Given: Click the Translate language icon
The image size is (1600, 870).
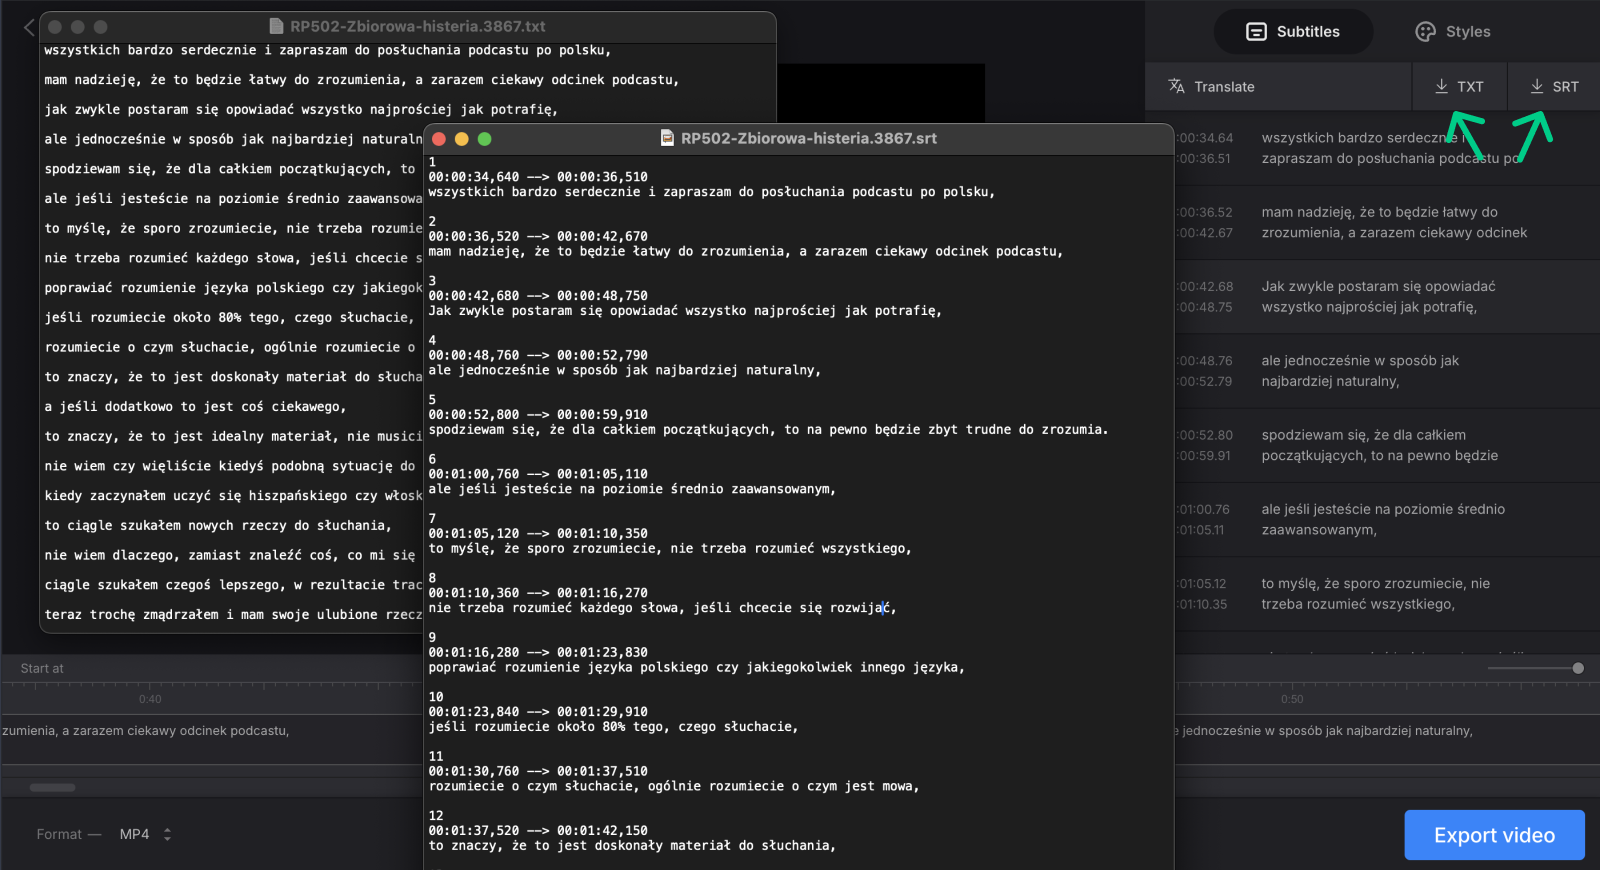Looking at the screenshot, I should coord(1177,86).
